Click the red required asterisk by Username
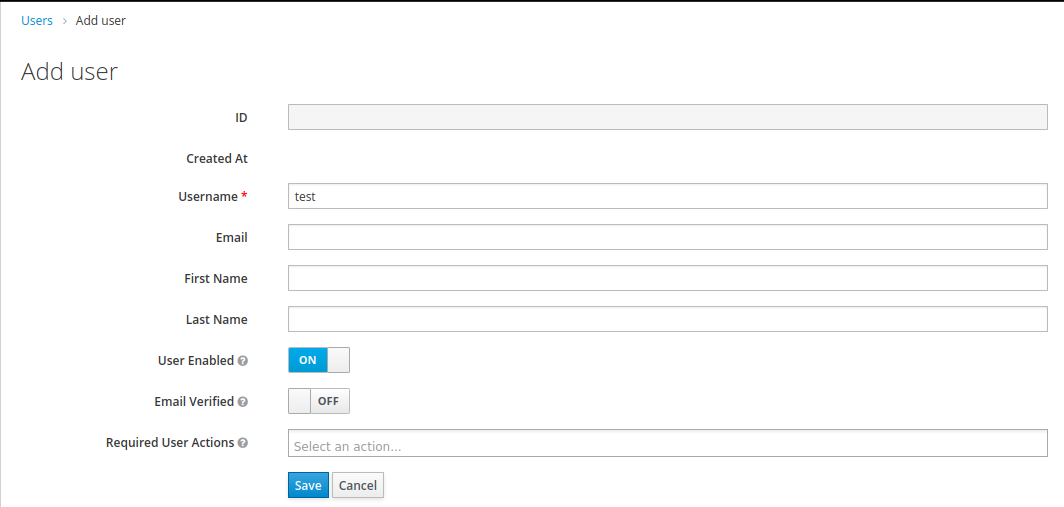Viewport: 1064px width, 507px height. (x=244, y=197)
